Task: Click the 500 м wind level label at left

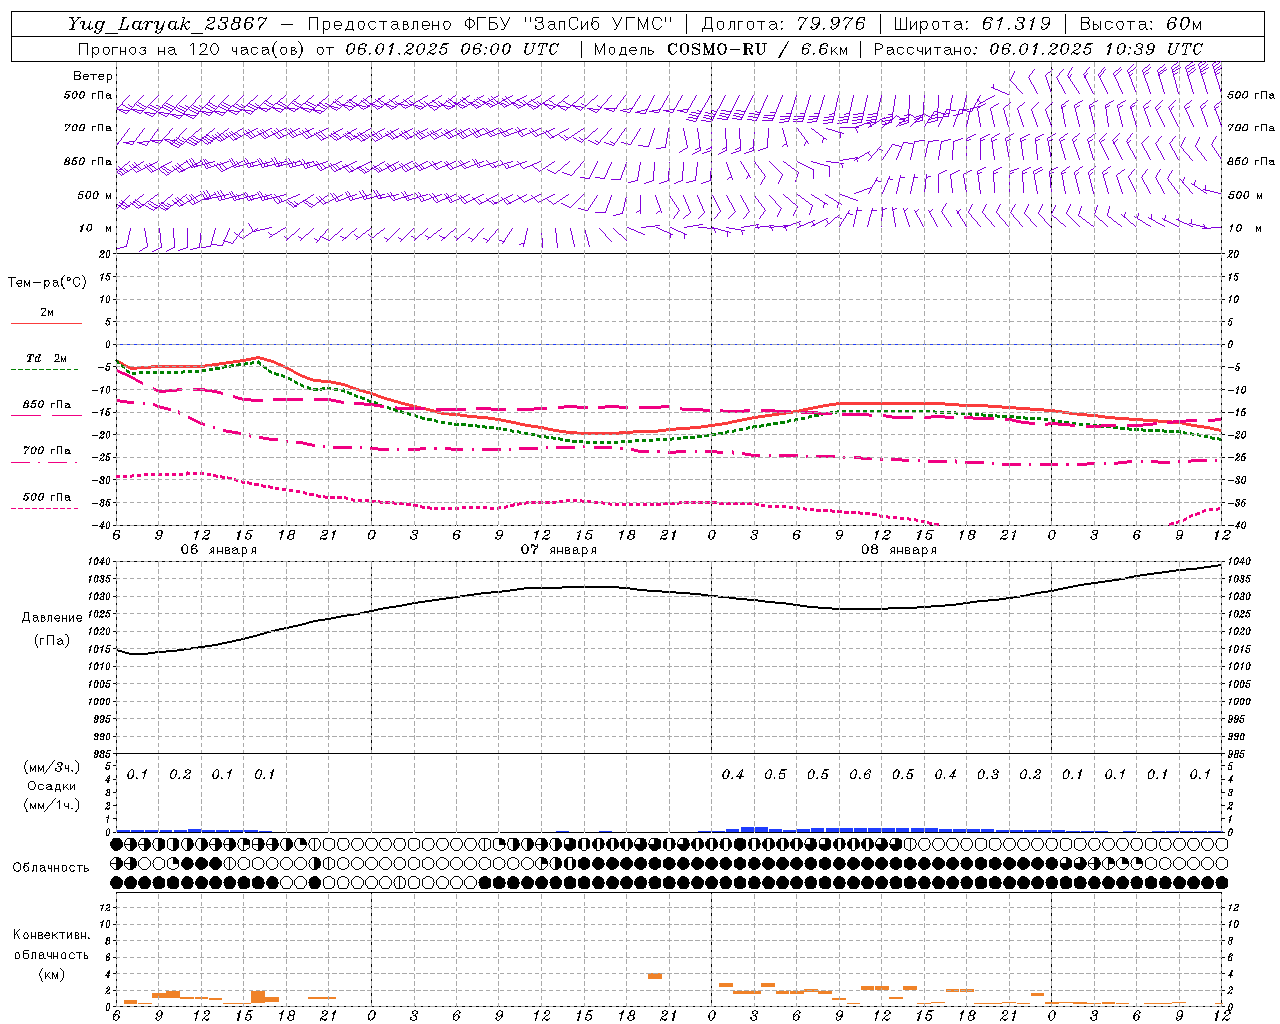Action: 95,195
